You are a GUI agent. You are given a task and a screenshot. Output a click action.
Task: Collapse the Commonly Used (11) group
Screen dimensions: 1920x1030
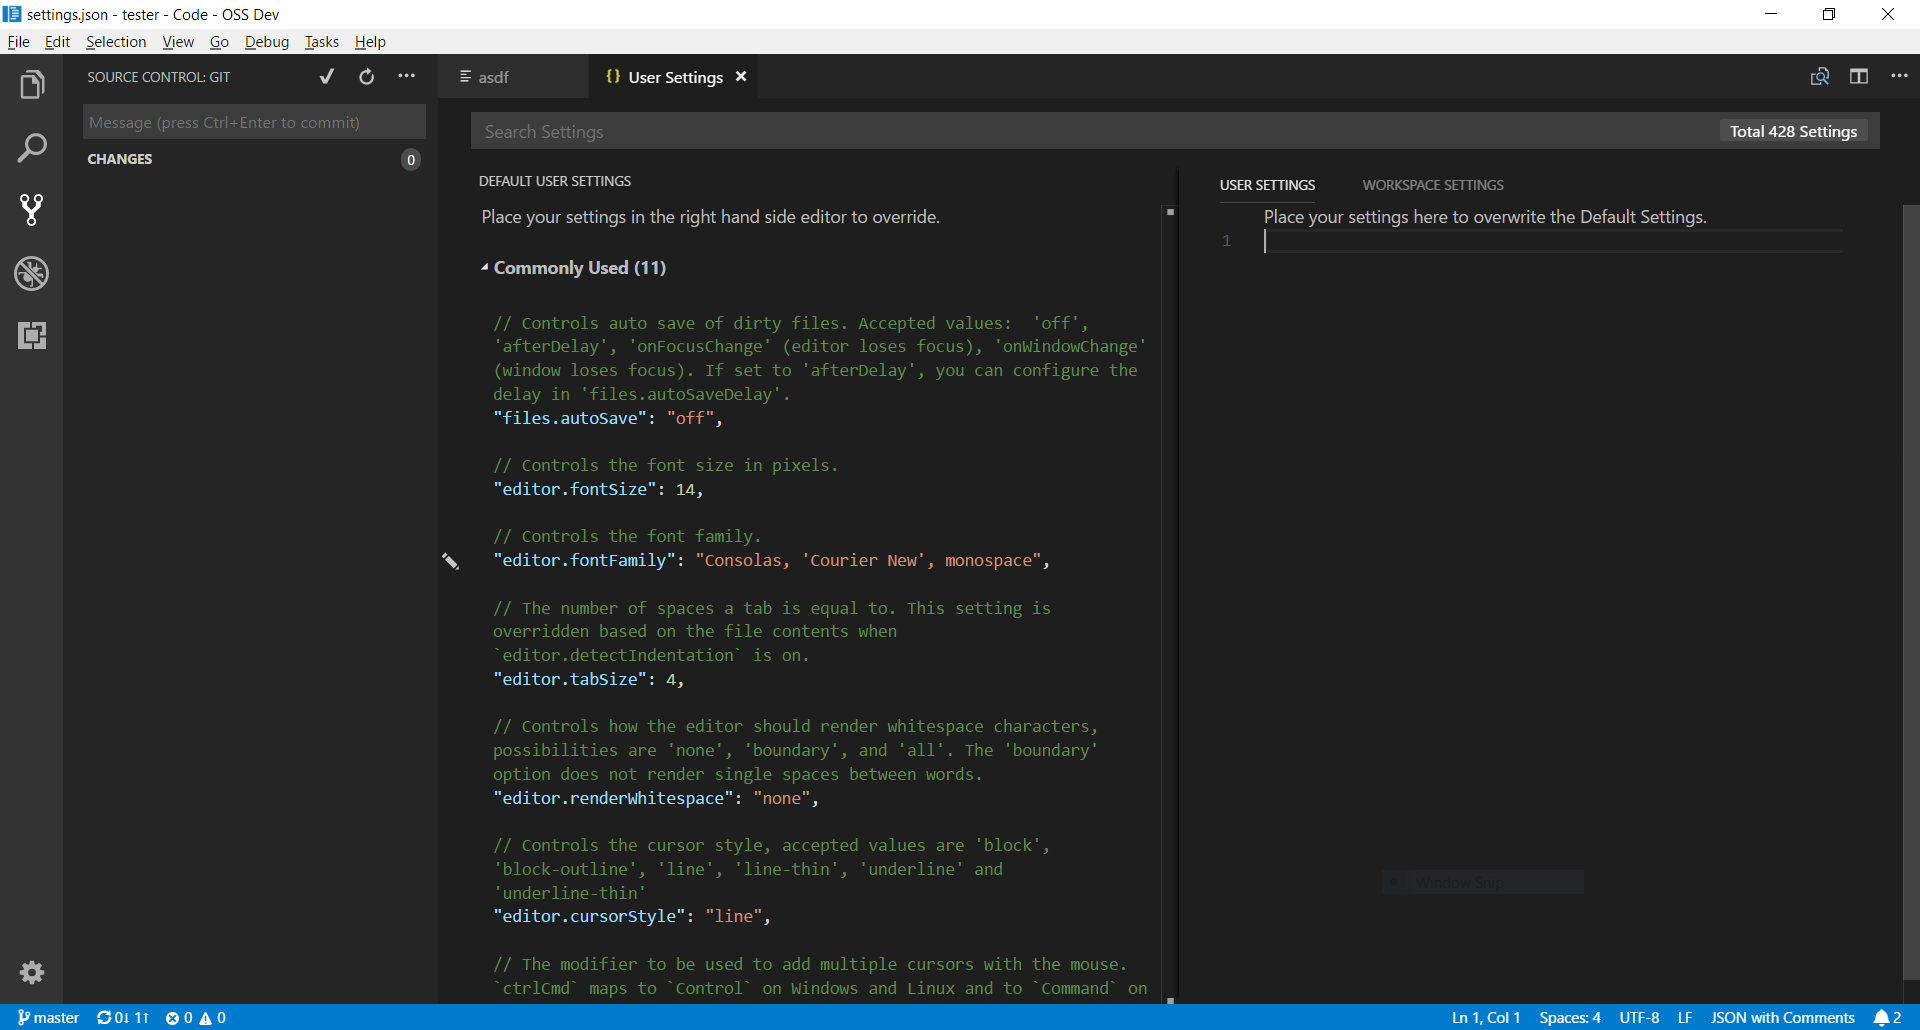tap(573, 268)
